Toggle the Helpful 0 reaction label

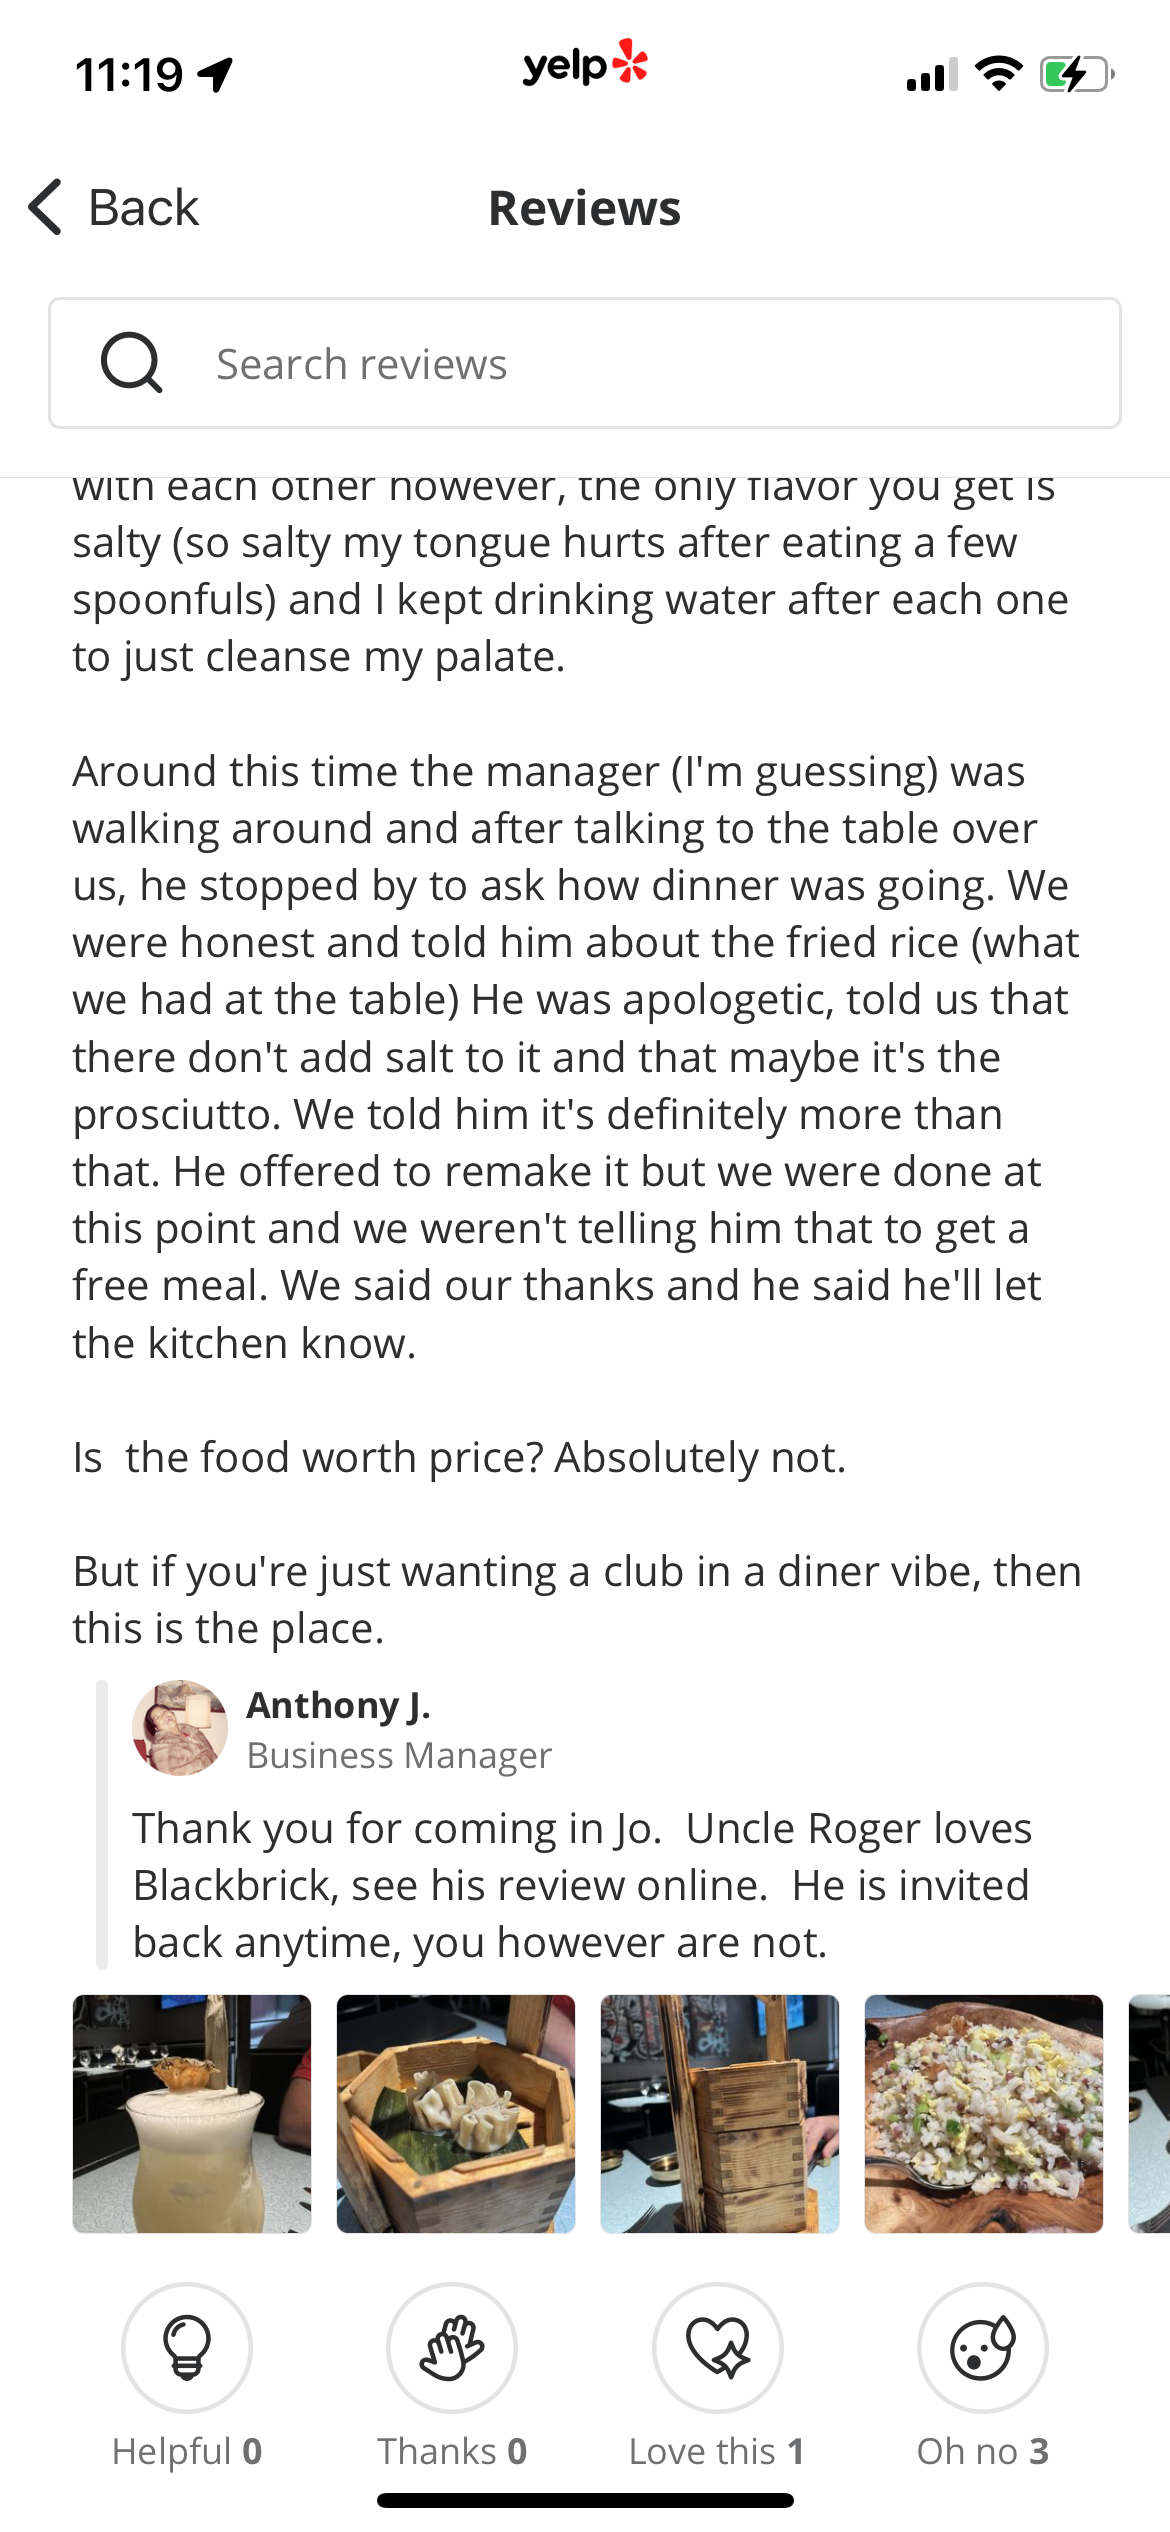187,2451
